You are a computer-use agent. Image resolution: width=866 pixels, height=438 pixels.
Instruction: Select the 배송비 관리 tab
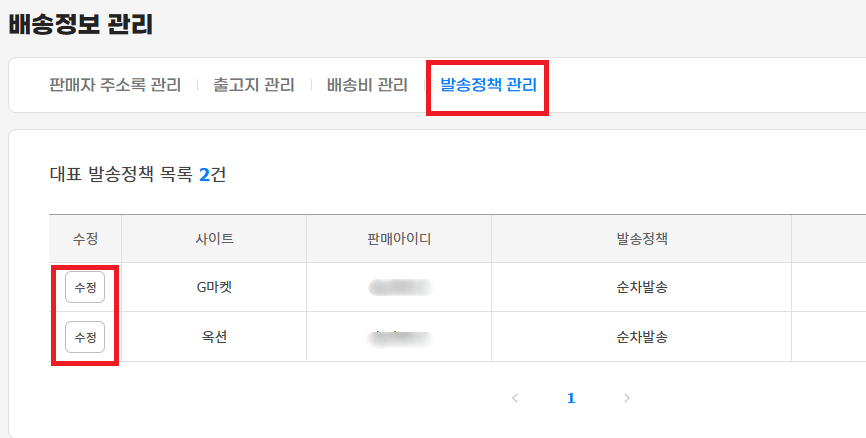pos(367,85)
